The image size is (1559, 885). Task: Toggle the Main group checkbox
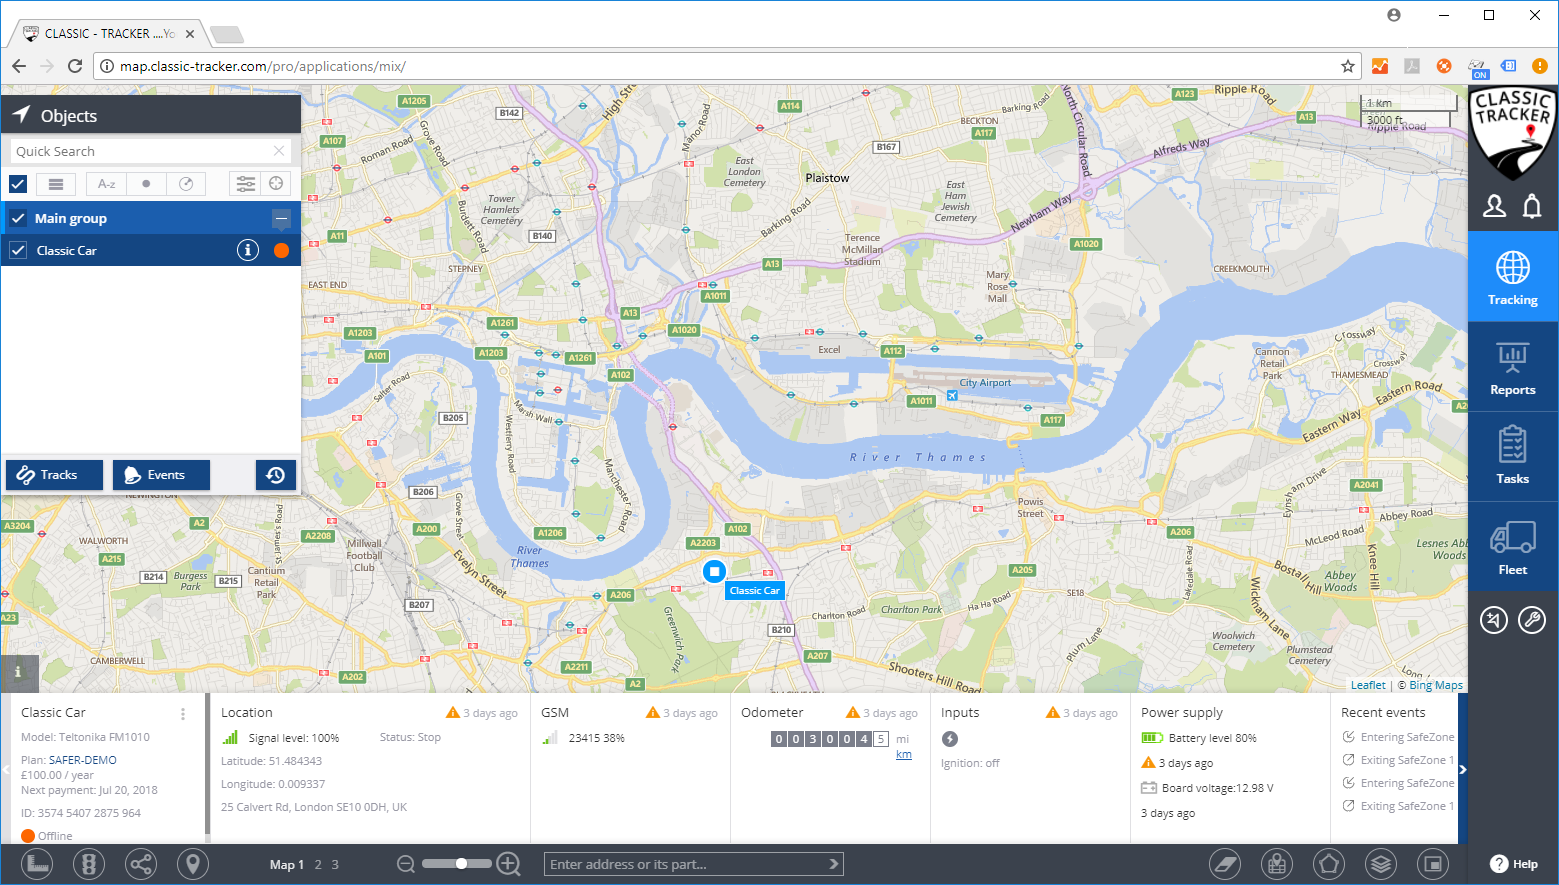18,218
